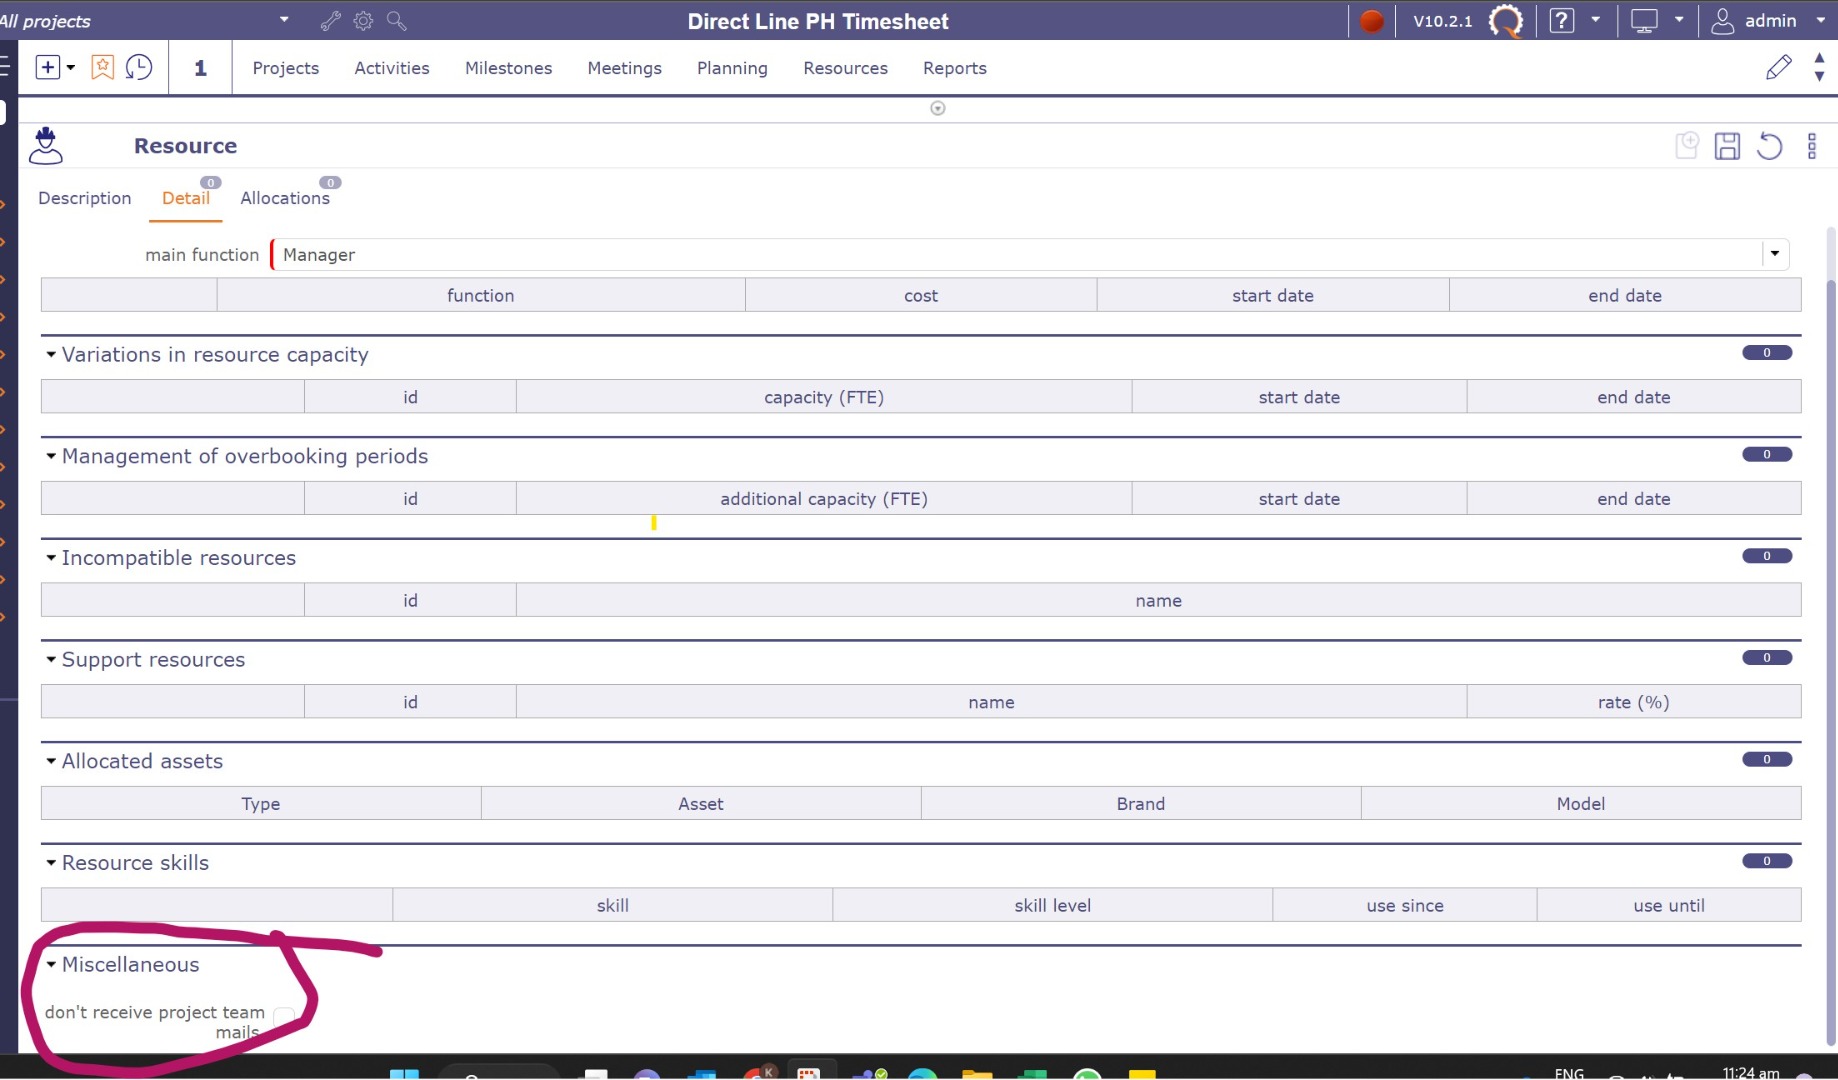Viewport: 1838px width, 1080px height.
Task: Click the pencil edit icon in menu bar
Action: coord(1778,67)
